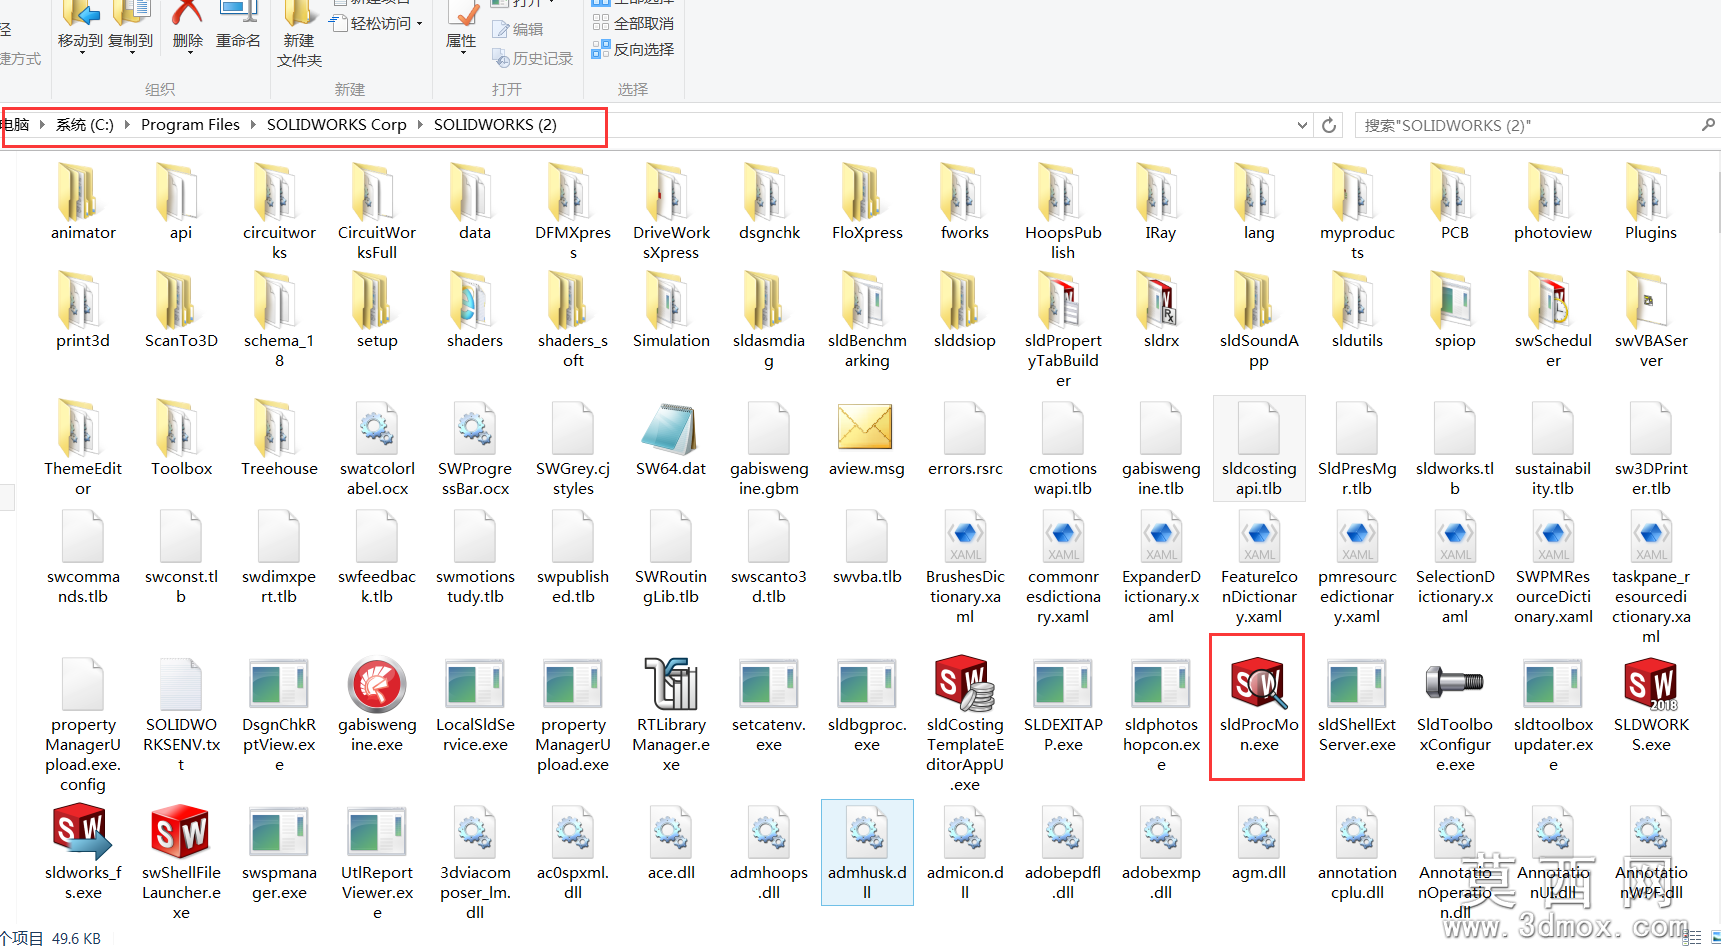The height and width of the screenshot is (950, 1721).
Task: Expand chevron after 系统 (C:) breadcrumb
Action: tap(127, 125)
